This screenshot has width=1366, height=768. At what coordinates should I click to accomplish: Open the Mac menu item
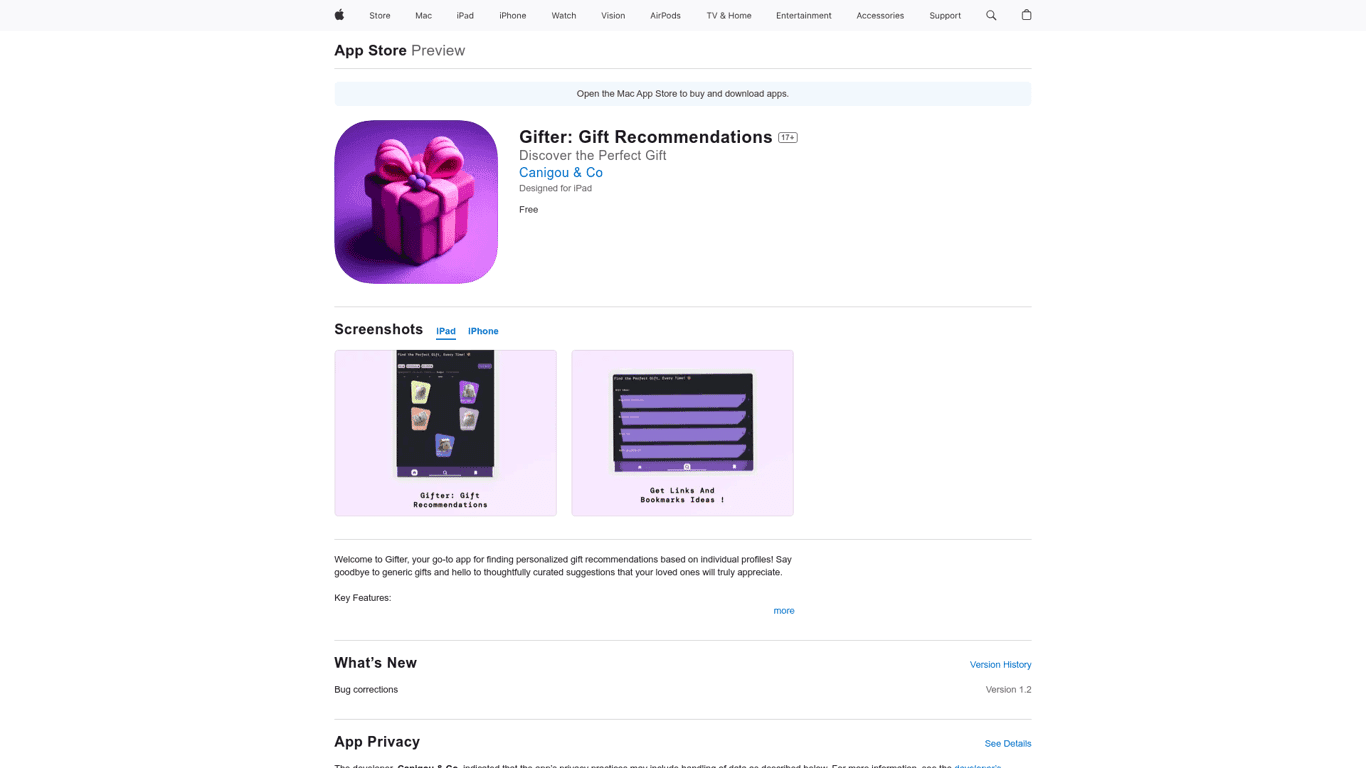[423, 16]
